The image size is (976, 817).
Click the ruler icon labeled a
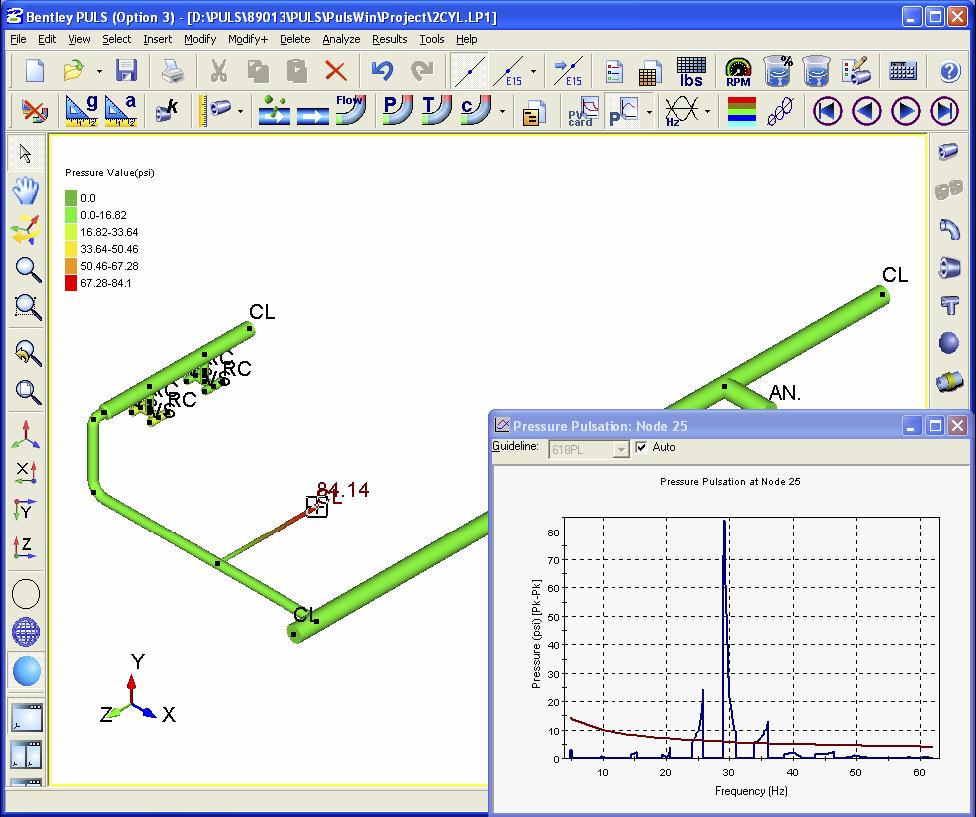click(121, 111)
